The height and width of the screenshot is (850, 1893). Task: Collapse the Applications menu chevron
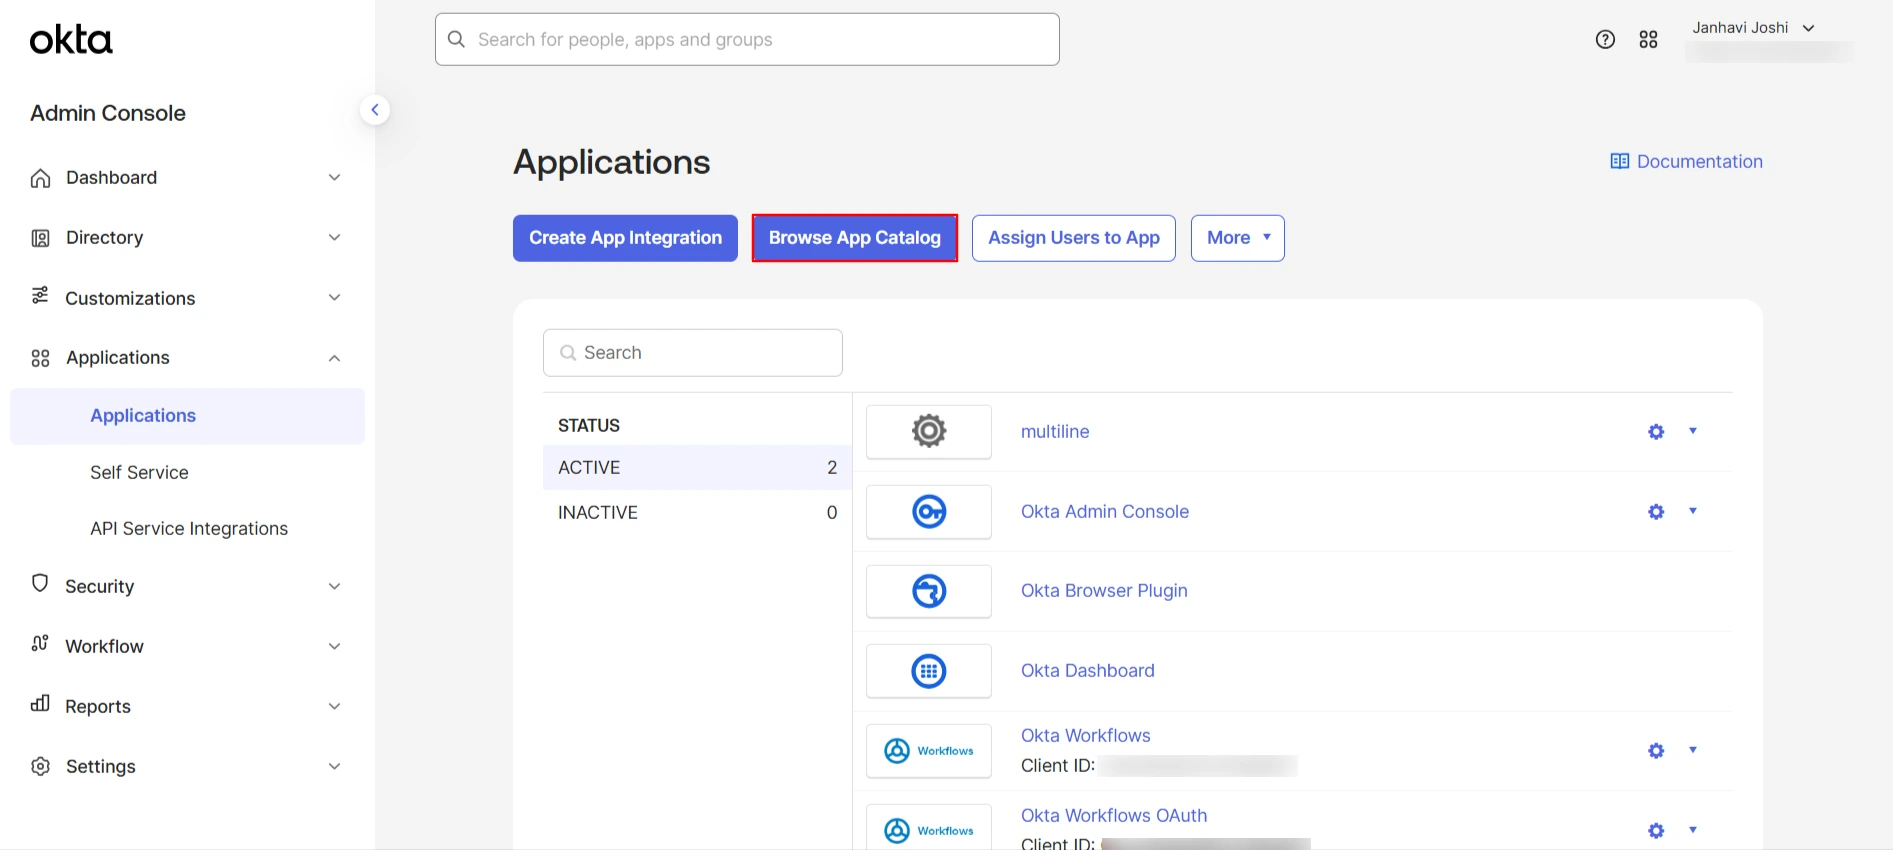point(335,358)
